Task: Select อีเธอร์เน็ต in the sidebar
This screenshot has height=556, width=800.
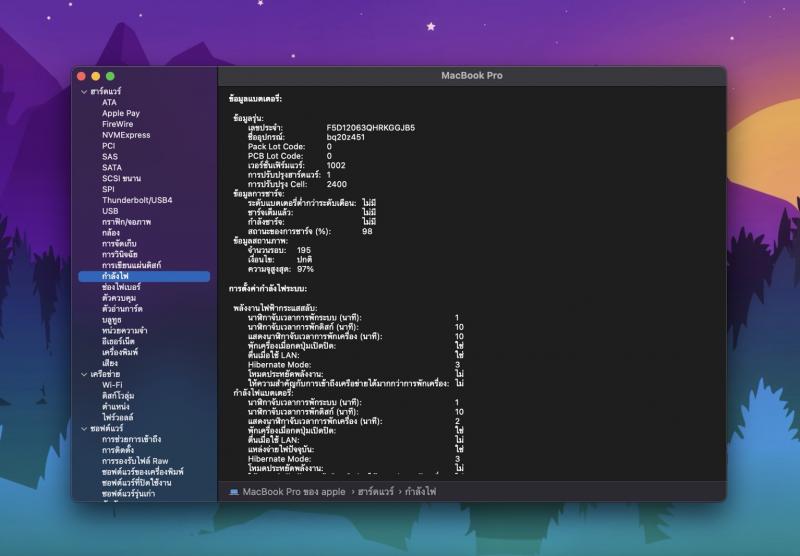Action: click(x=118, y=341)
